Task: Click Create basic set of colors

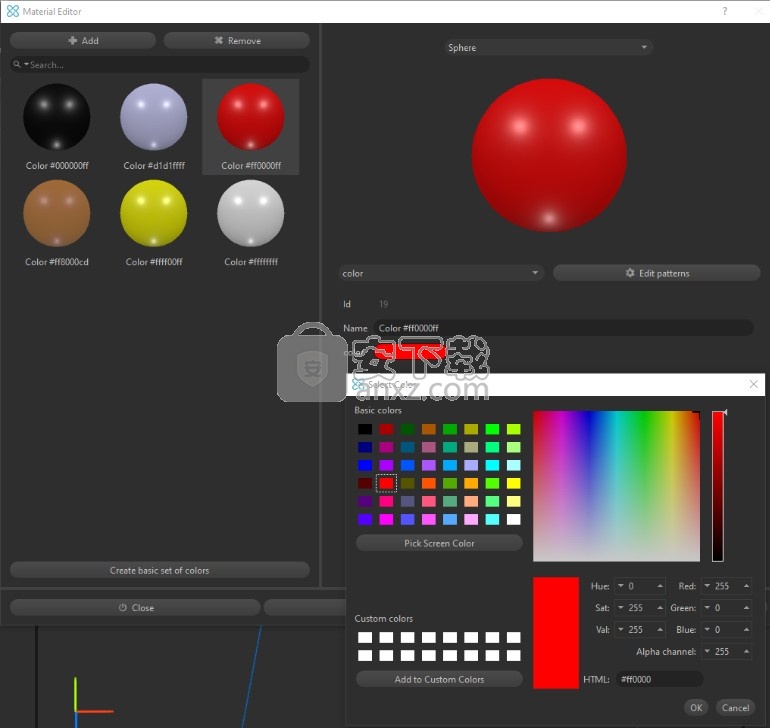Action: tap(160, 570)
